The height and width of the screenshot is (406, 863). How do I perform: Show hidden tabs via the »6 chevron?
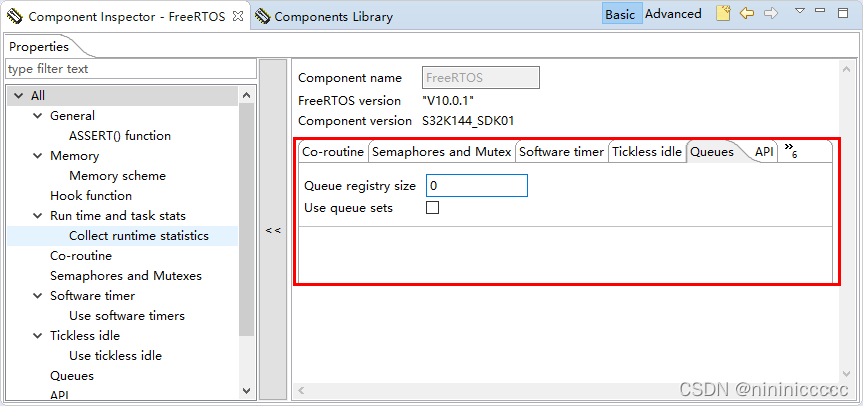point(791,151)
